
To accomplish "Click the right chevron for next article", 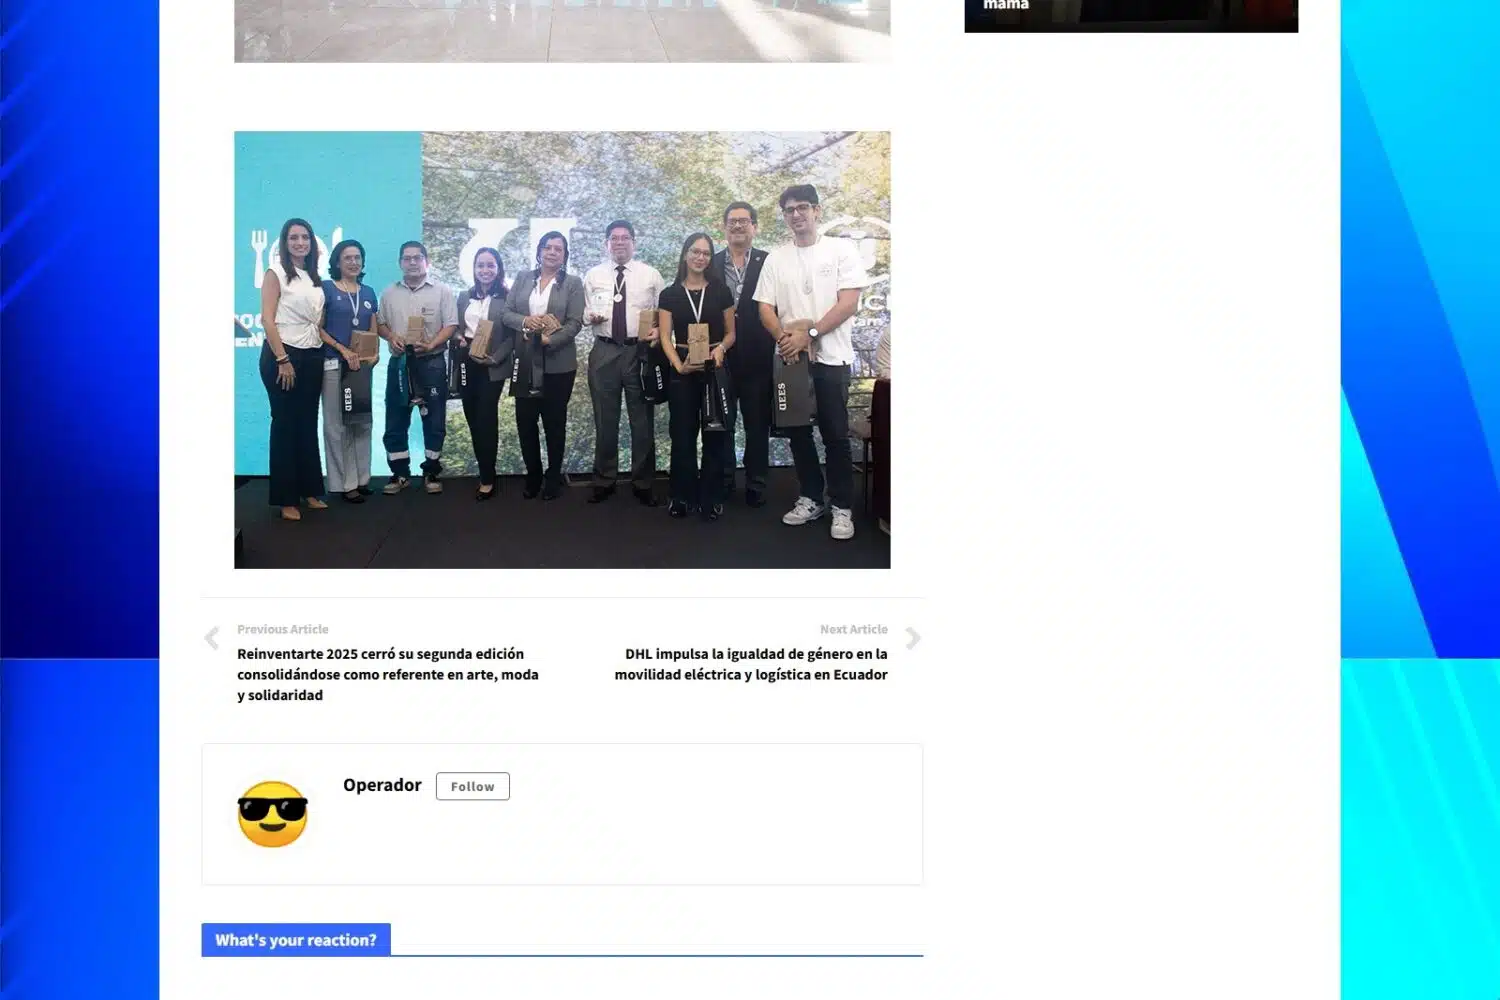I will 912,639.
